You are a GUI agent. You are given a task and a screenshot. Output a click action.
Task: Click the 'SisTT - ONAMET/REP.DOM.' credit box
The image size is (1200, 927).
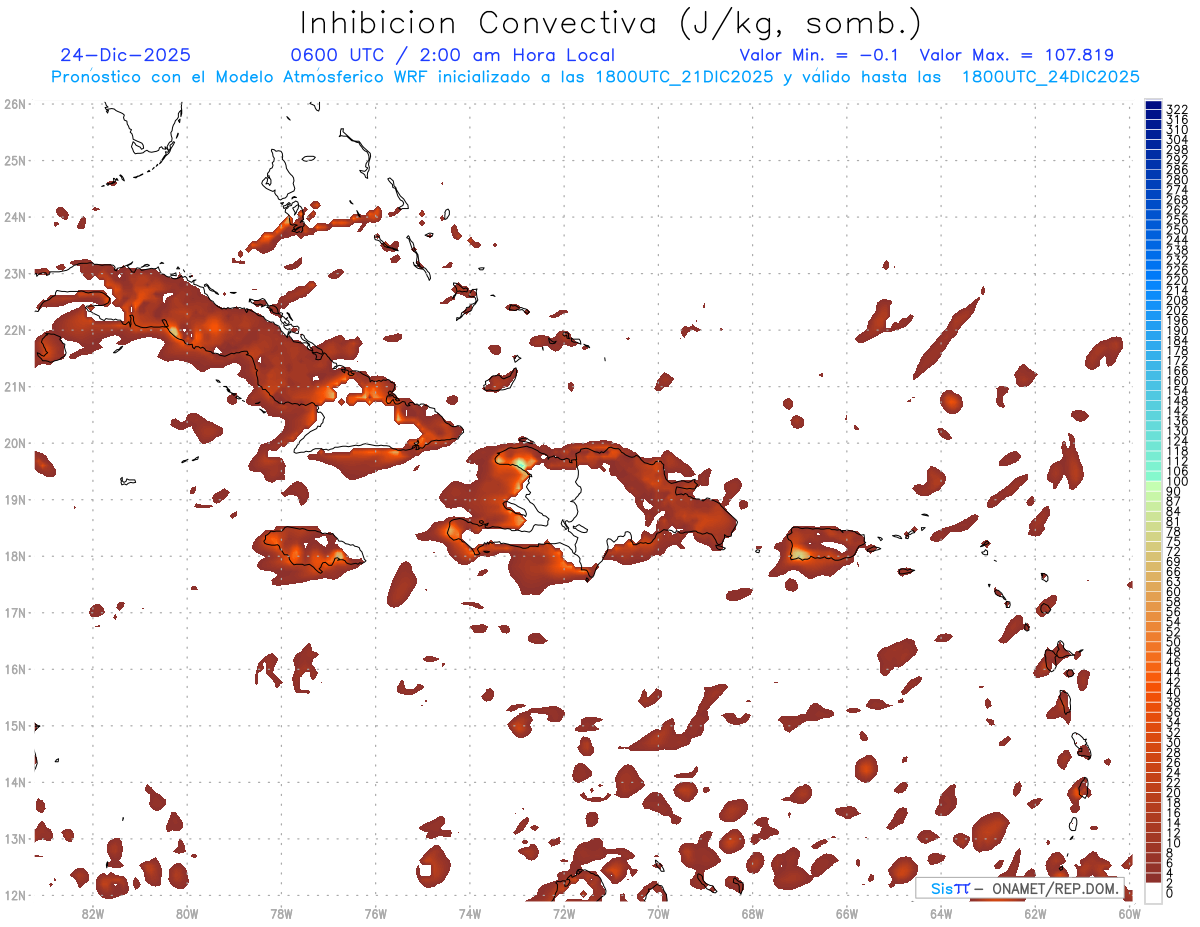click(1019, 888)
